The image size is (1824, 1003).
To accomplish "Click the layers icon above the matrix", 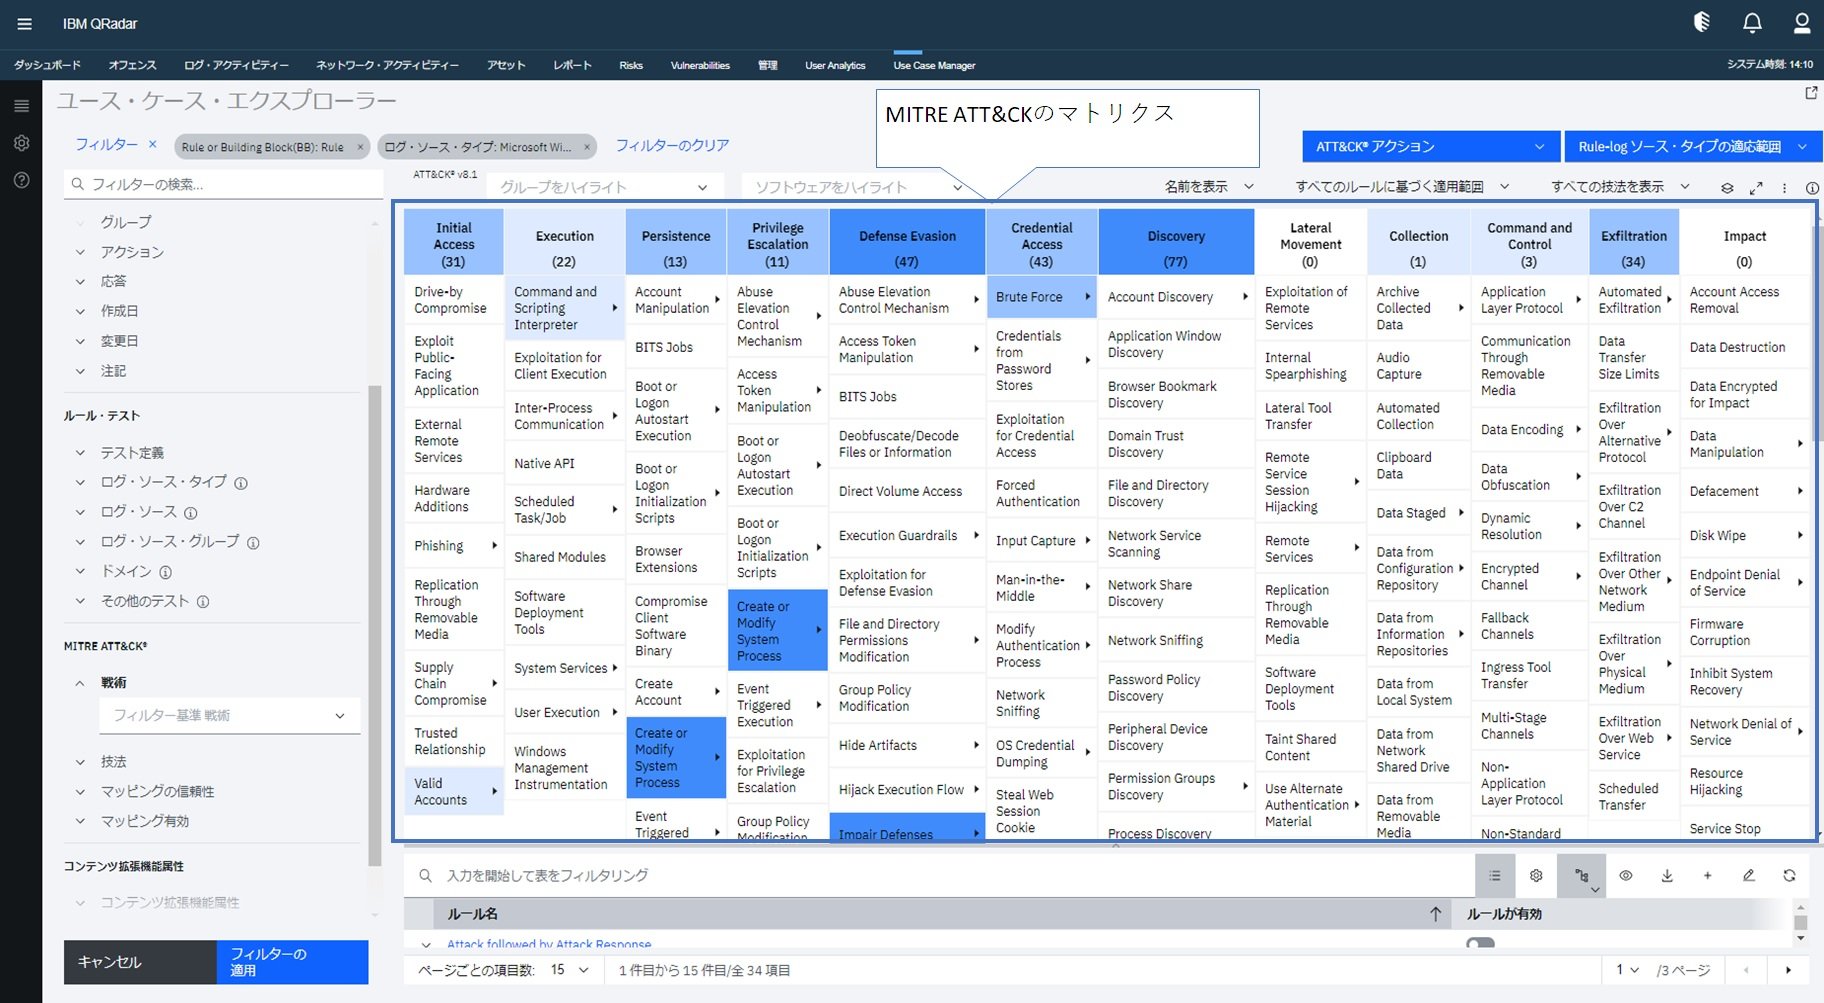I will [x=1727, y=188].
